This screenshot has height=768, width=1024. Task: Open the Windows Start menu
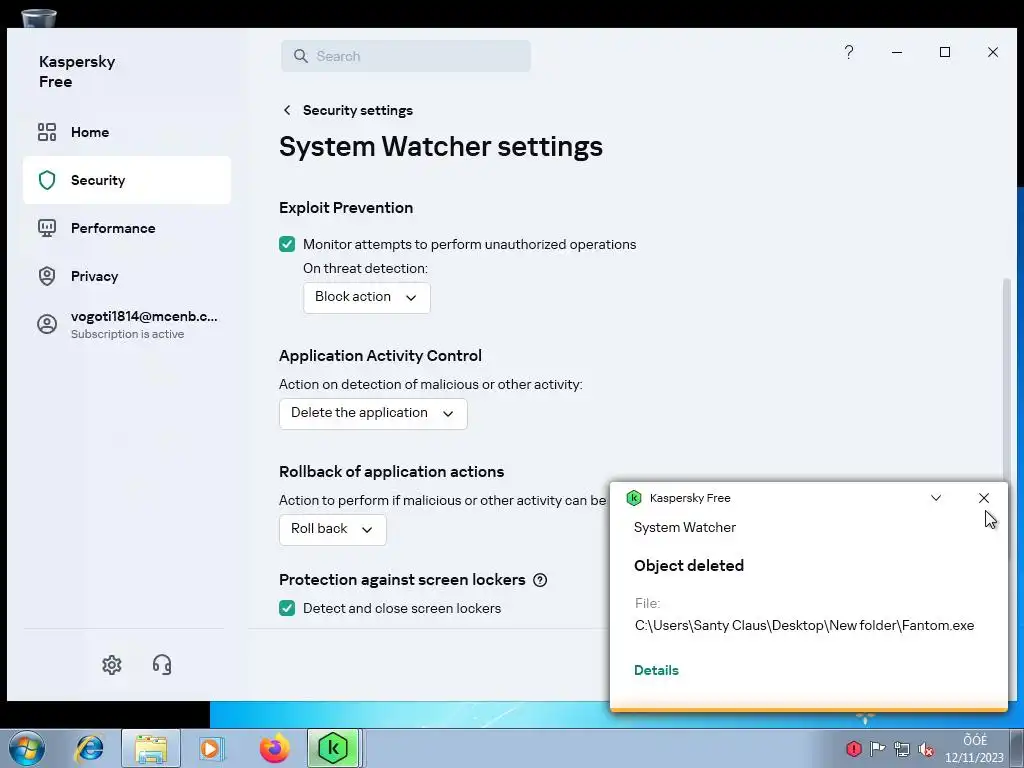[x=27, y=748]
